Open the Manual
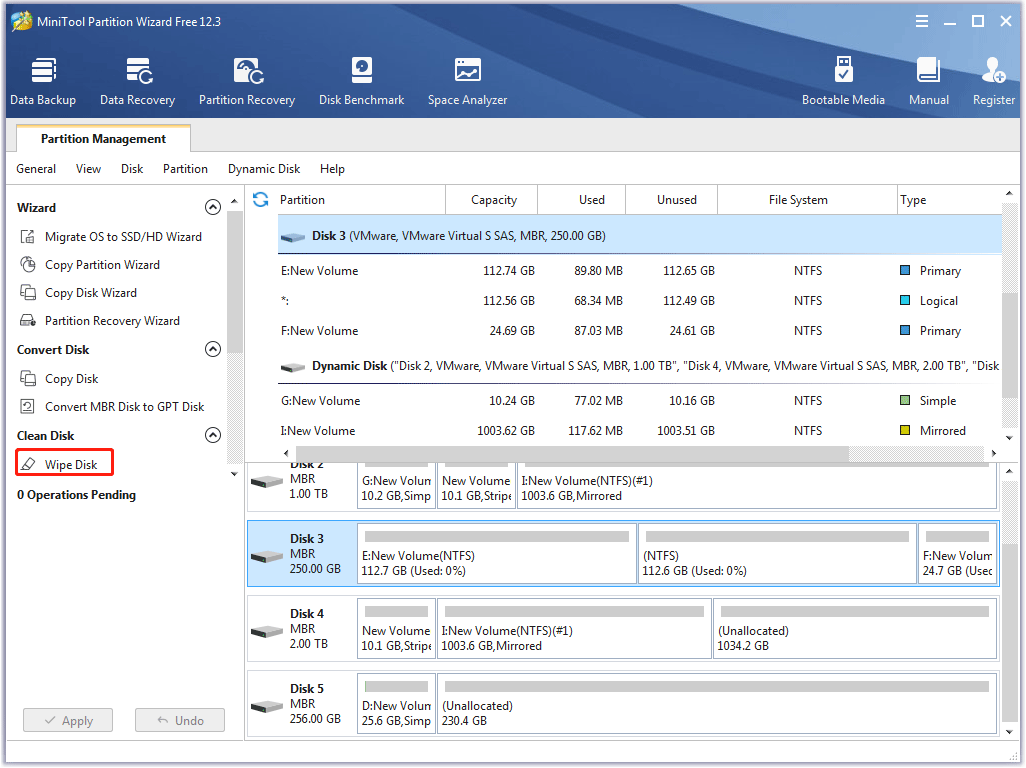 point(928,80)
